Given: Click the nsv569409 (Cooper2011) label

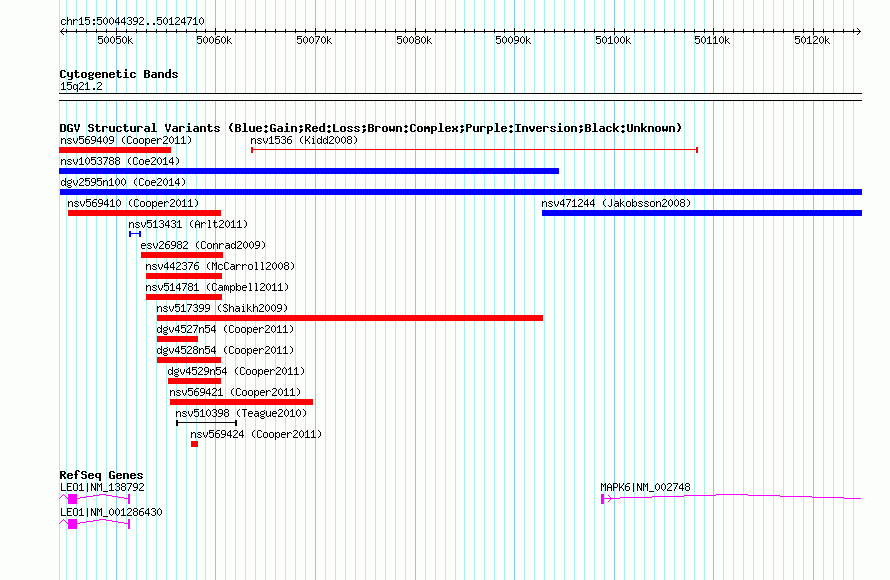Looking at the screenshot, I should [x=126, y=140].
